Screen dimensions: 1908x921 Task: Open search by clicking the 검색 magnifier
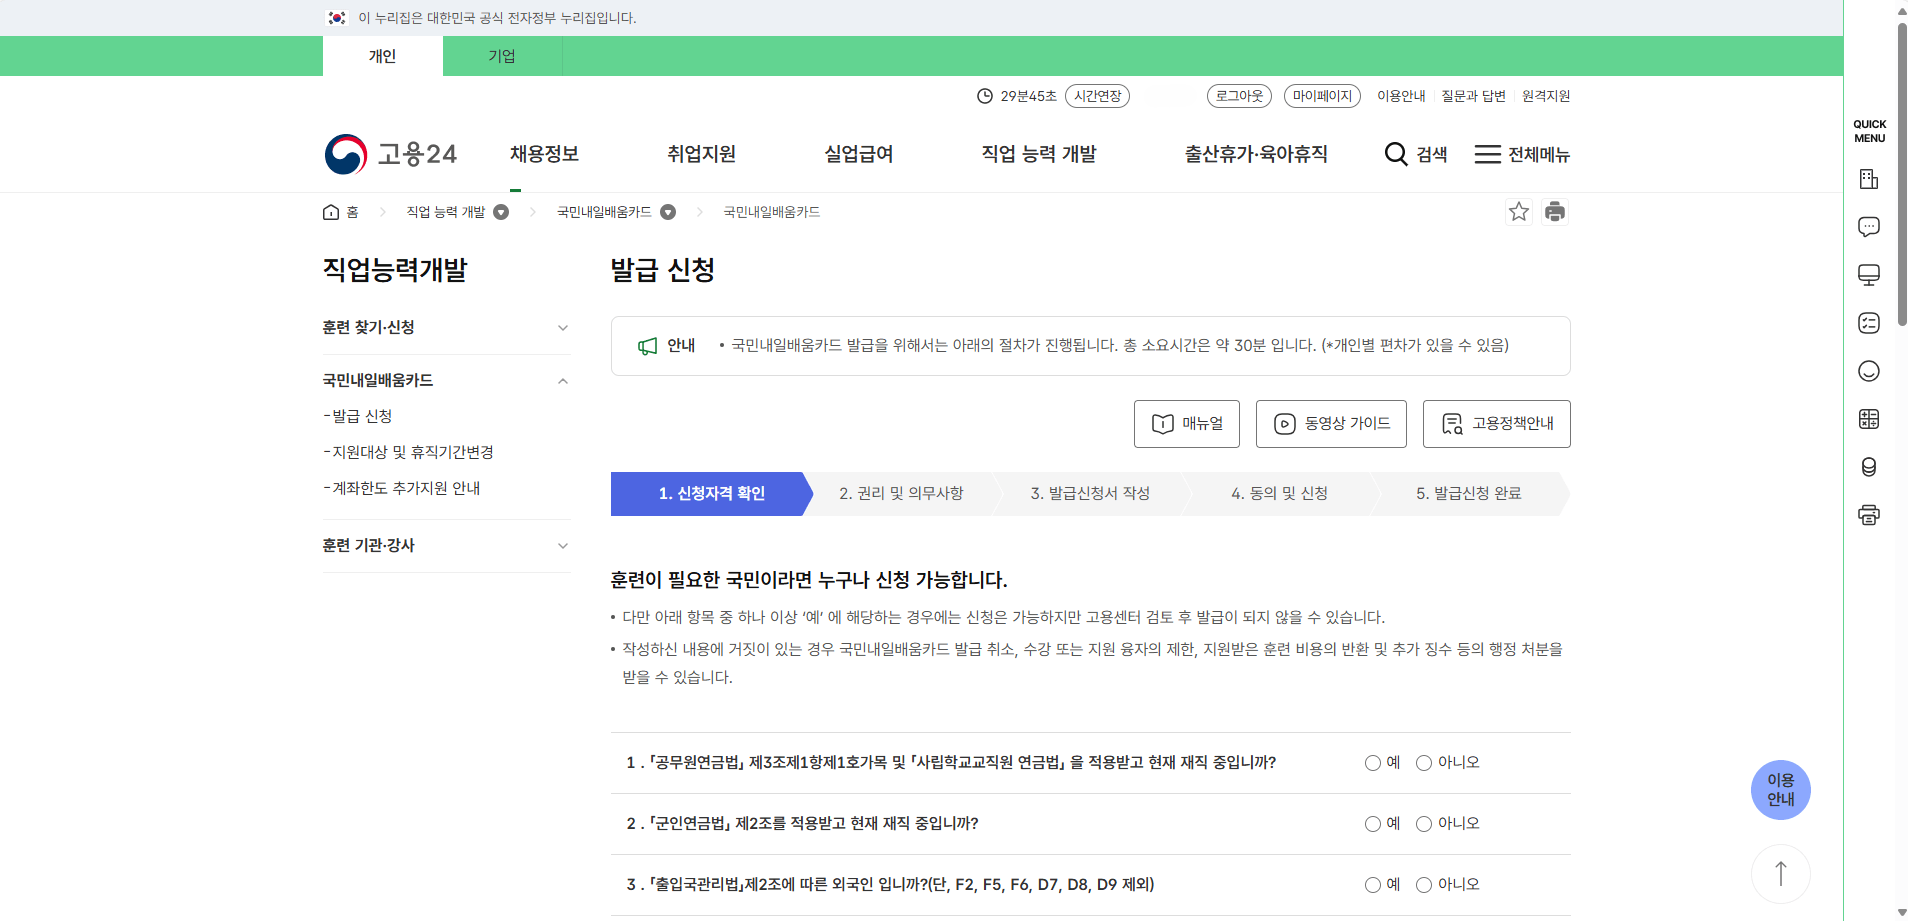click(x=1415, y=154)
